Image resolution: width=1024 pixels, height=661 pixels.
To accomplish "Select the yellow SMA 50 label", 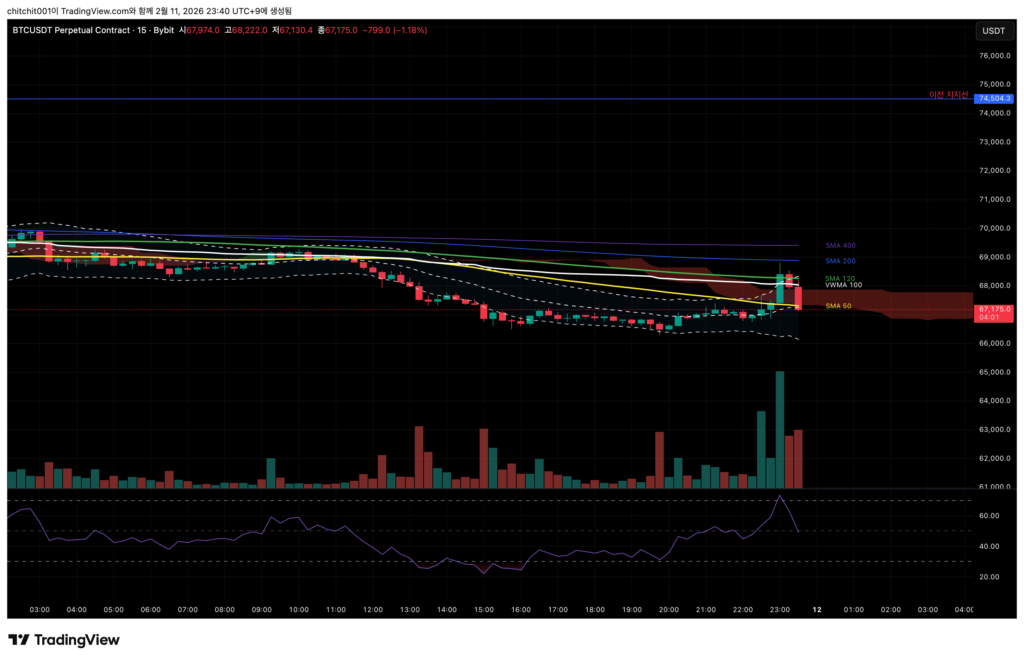I will [838, 306].
